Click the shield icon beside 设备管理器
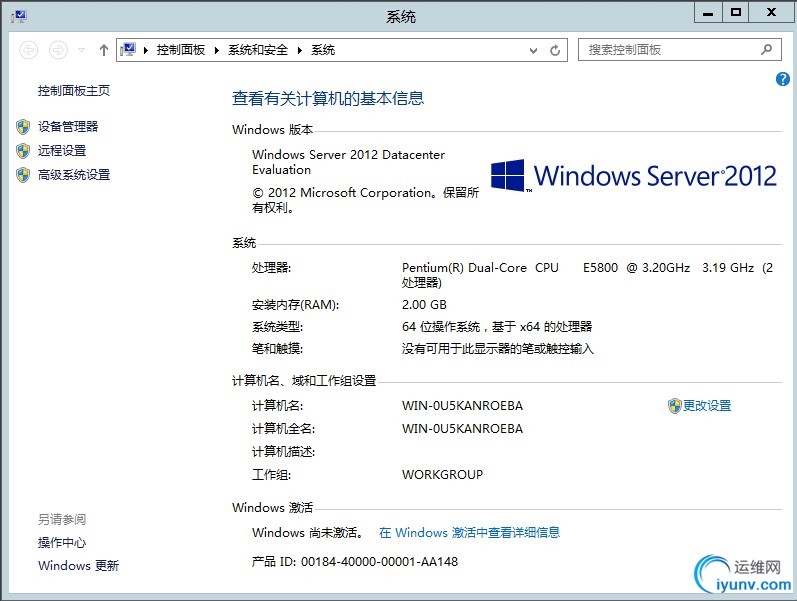 click(x=23, y=127)
